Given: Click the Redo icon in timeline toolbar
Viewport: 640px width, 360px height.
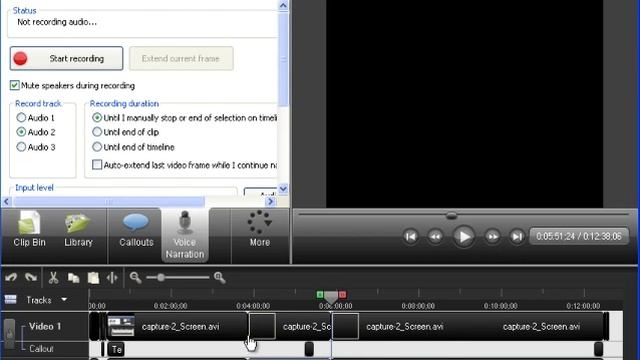Looking at the screenshot, I should [31, 278].
